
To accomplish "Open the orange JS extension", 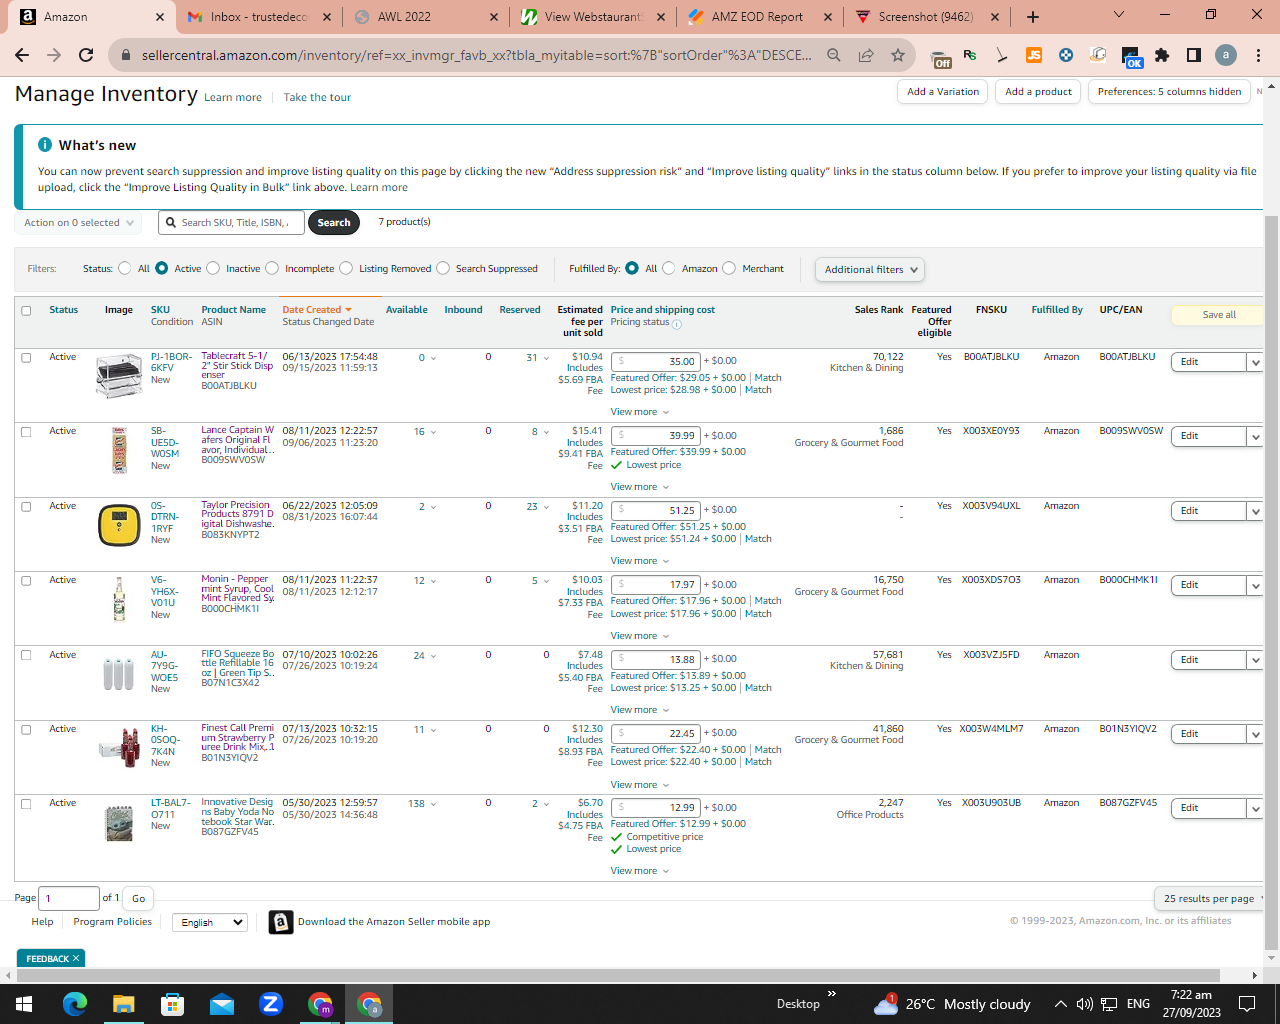I will click(1034, 55).
